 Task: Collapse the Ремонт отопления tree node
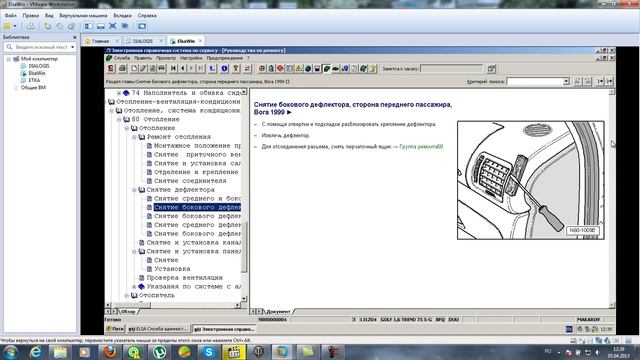(134, 137)
